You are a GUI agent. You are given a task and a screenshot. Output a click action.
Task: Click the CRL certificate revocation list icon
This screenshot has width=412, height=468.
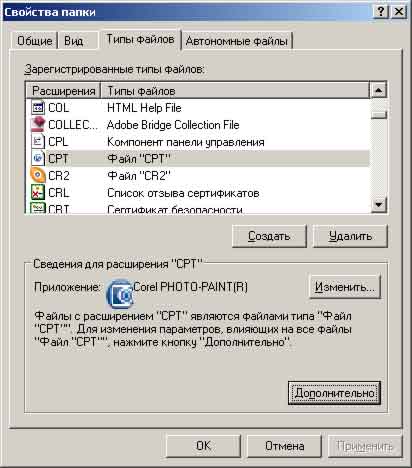[x=38, y=193]
